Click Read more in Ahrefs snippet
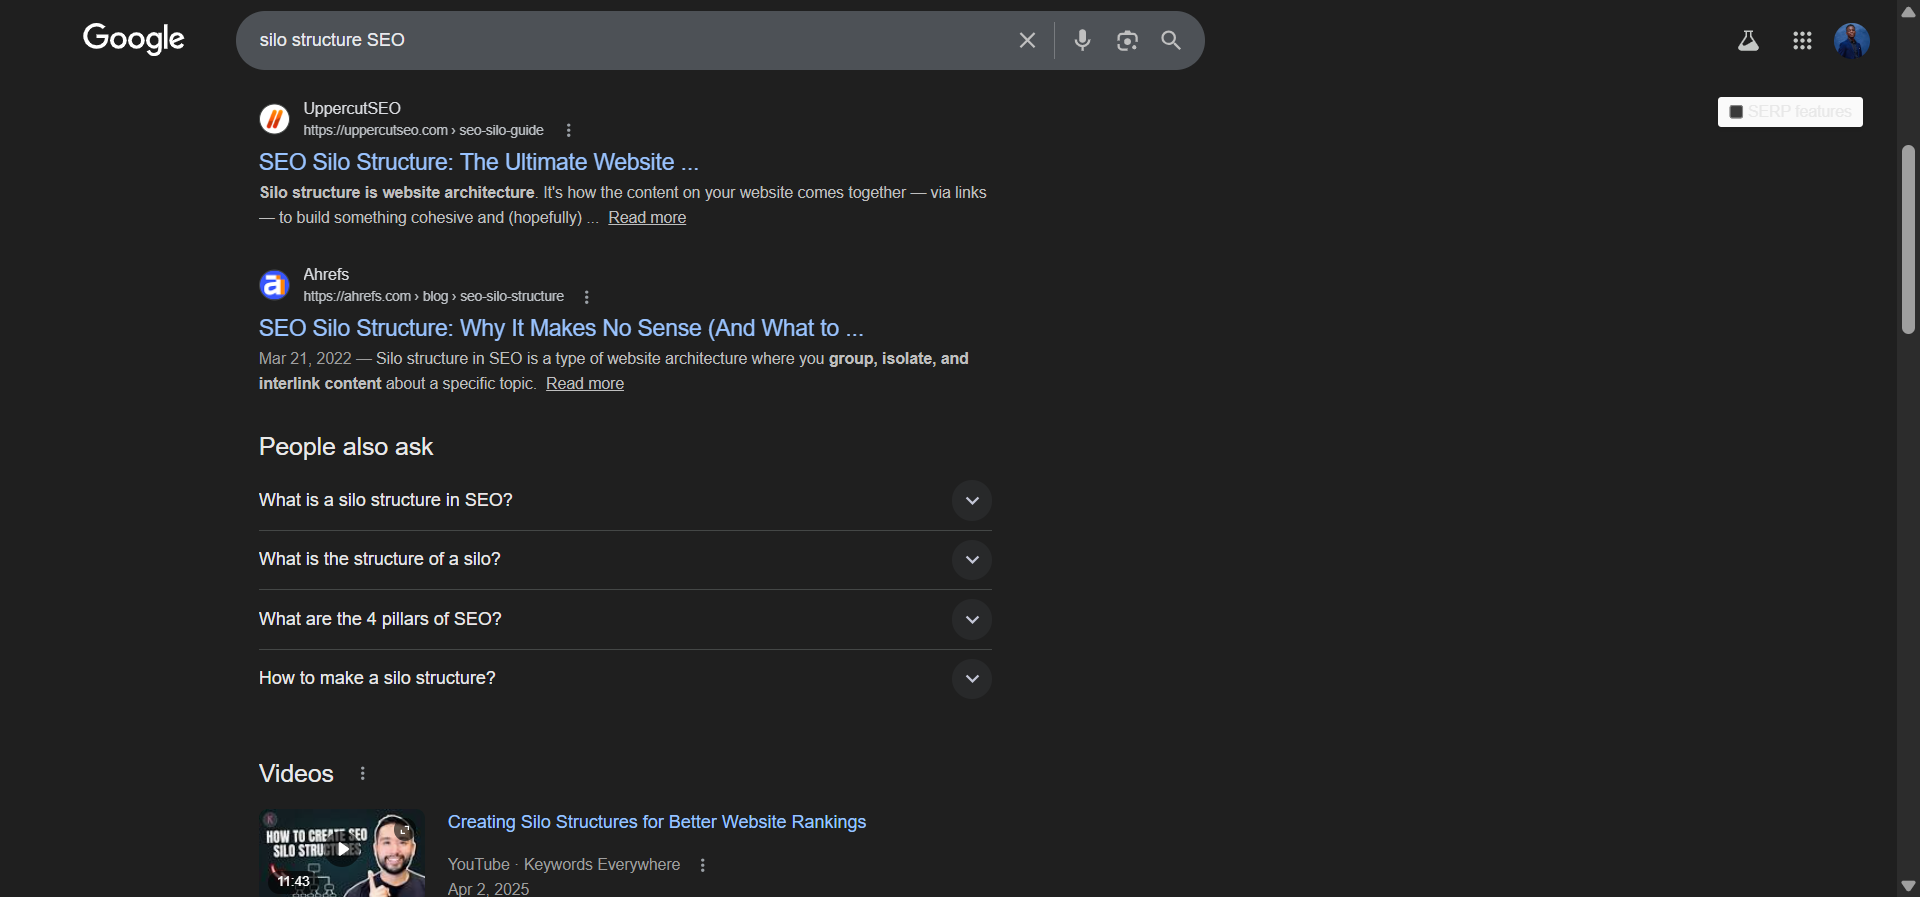This screenshot has height=897, width=1920. click(585, 384)
